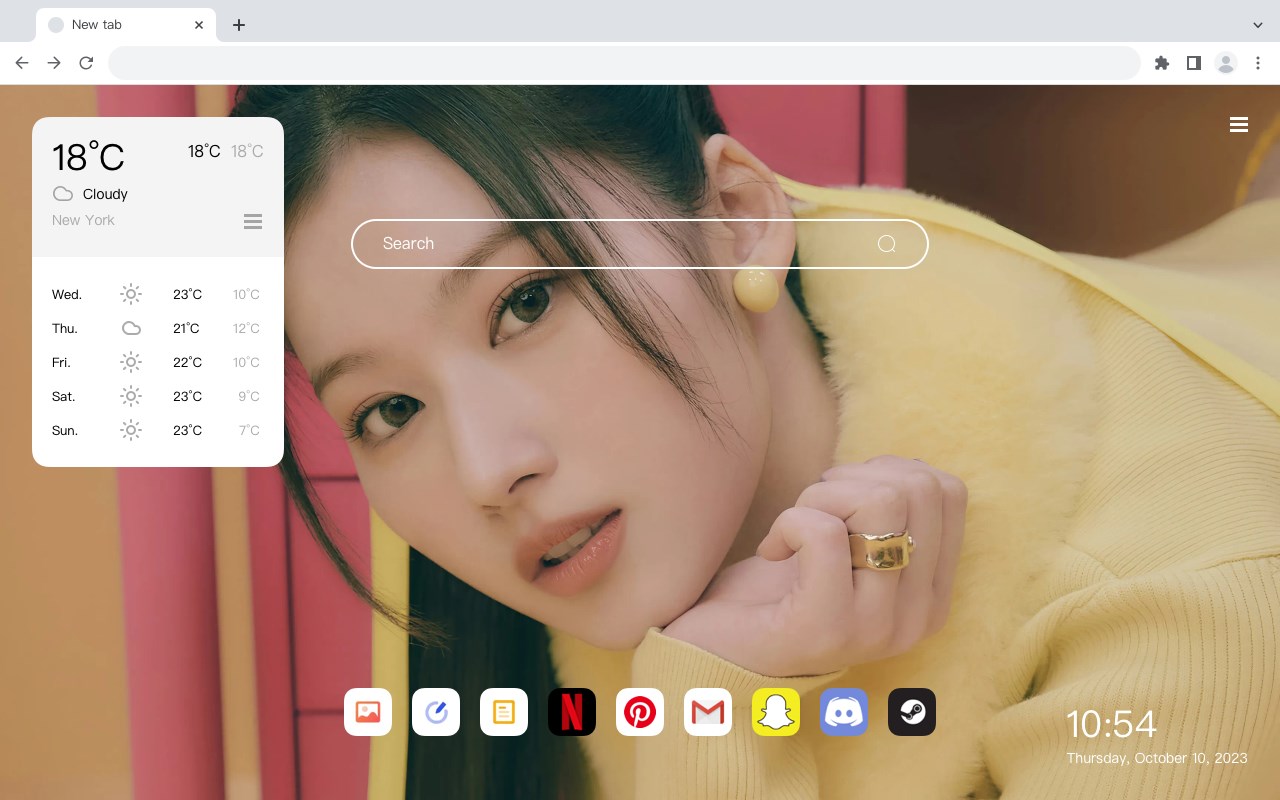Click the 21°C high for Thursday
1280x800 pixels.
186,328
